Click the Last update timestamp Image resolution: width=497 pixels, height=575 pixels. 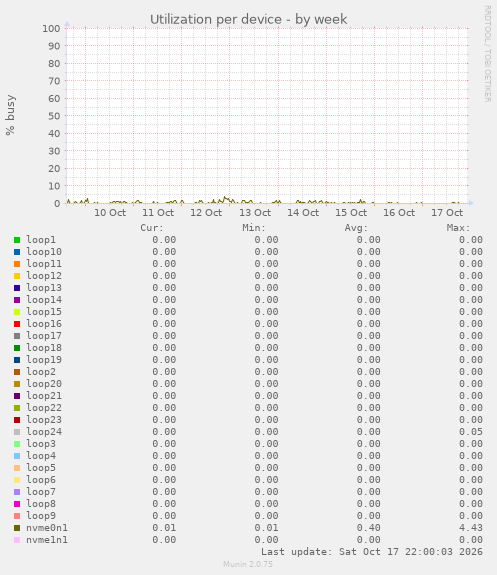[372, 552]
